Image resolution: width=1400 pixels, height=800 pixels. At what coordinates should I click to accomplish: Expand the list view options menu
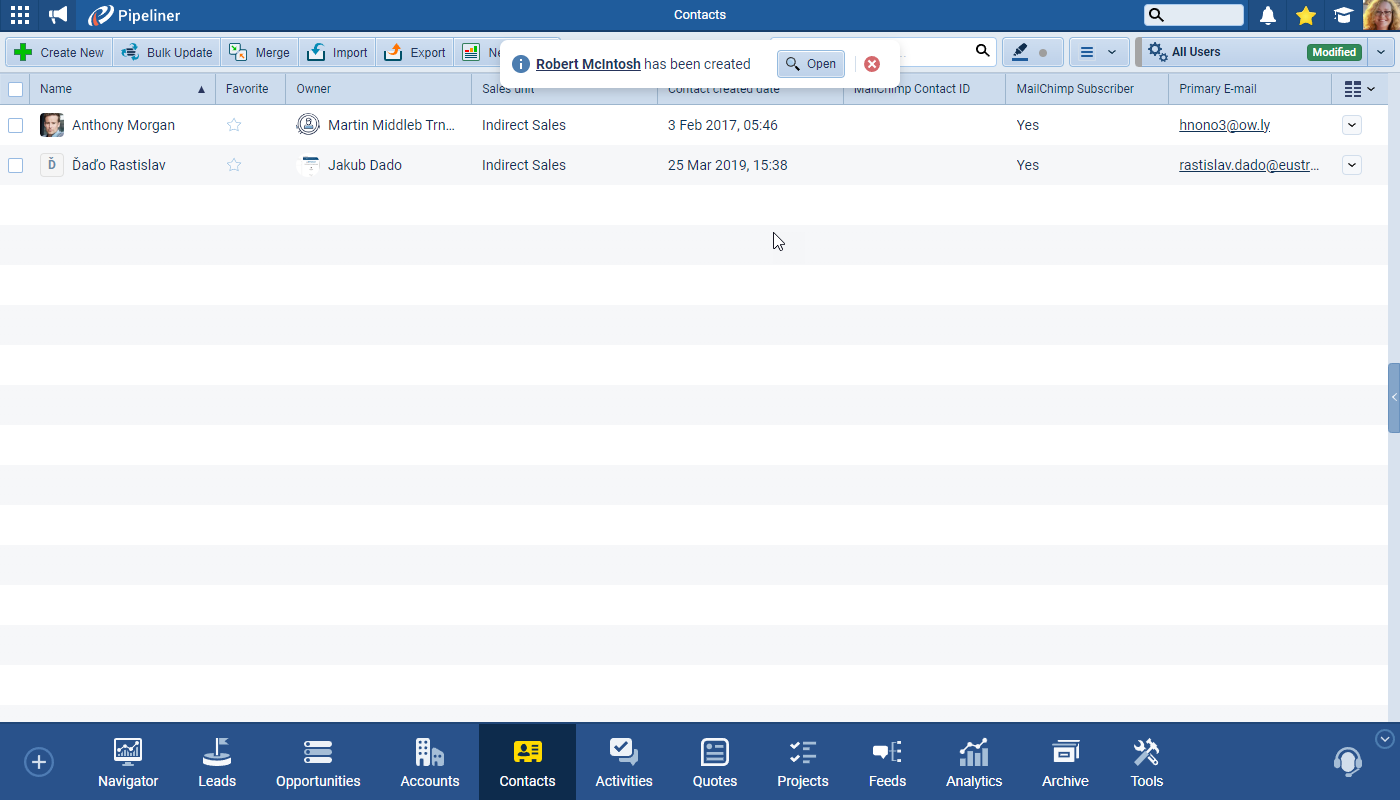tap(1098, 52)
